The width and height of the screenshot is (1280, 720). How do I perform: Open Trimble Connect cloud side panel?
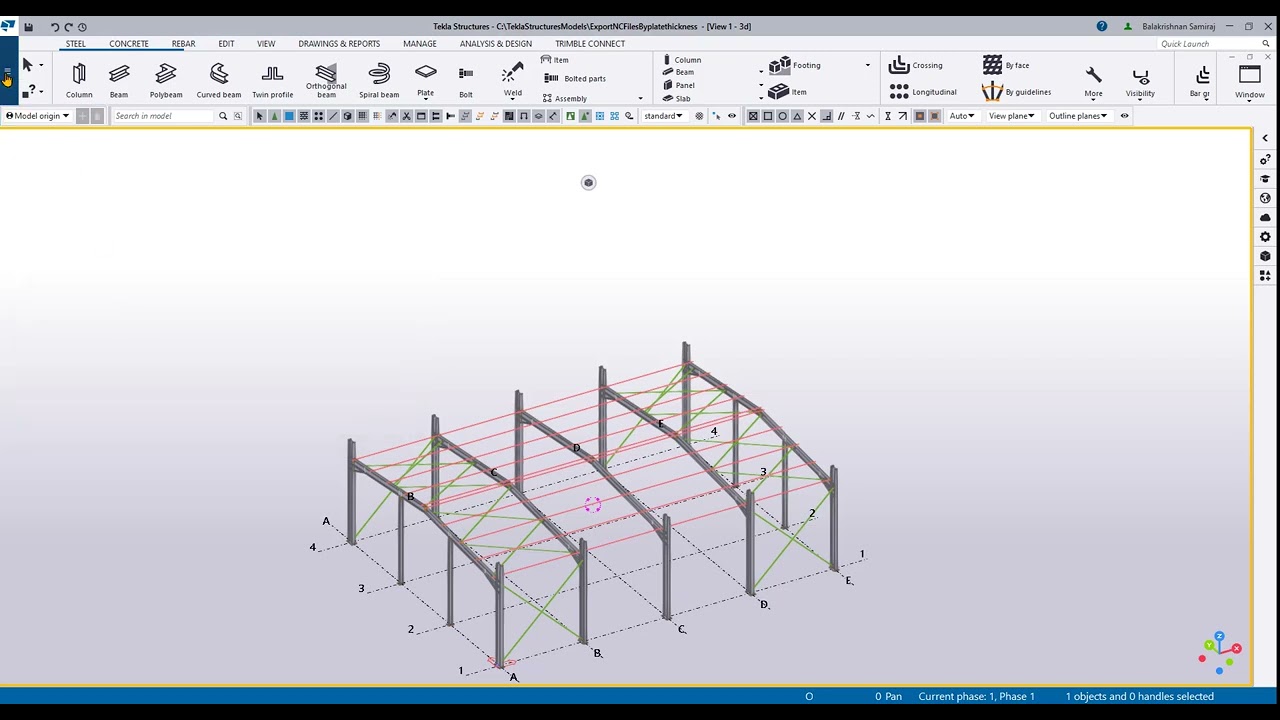pyautogui.click(x=1265, y=217)
